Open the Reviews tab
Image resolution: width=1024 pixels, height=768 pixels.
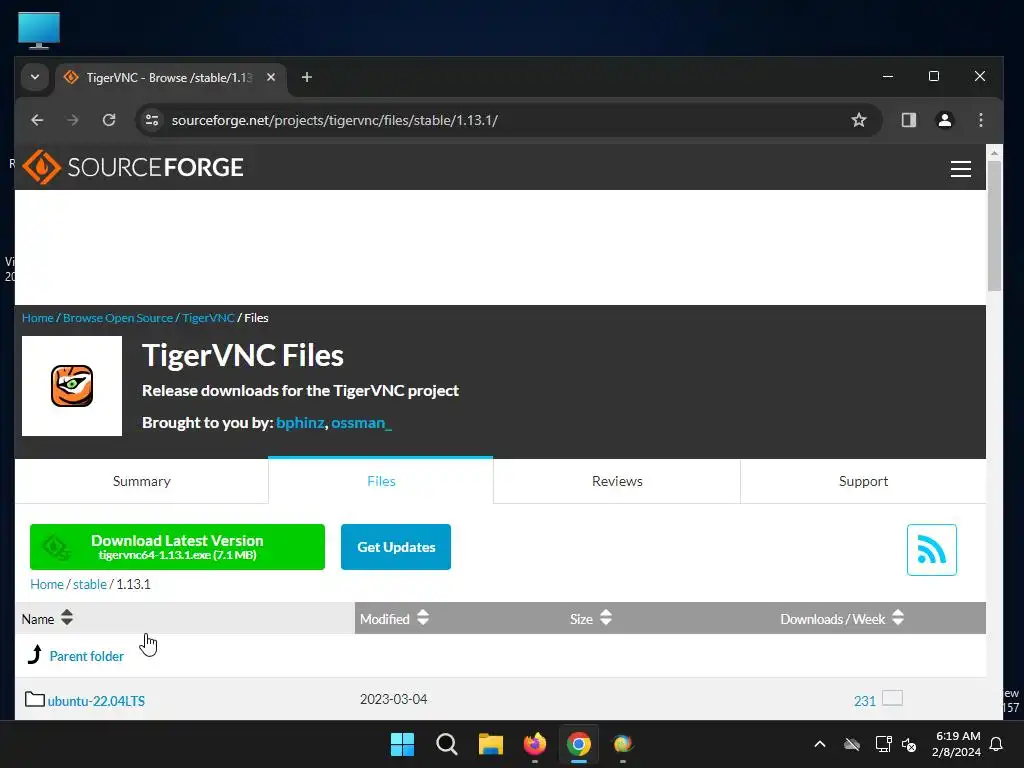click(x=617, y=481)
